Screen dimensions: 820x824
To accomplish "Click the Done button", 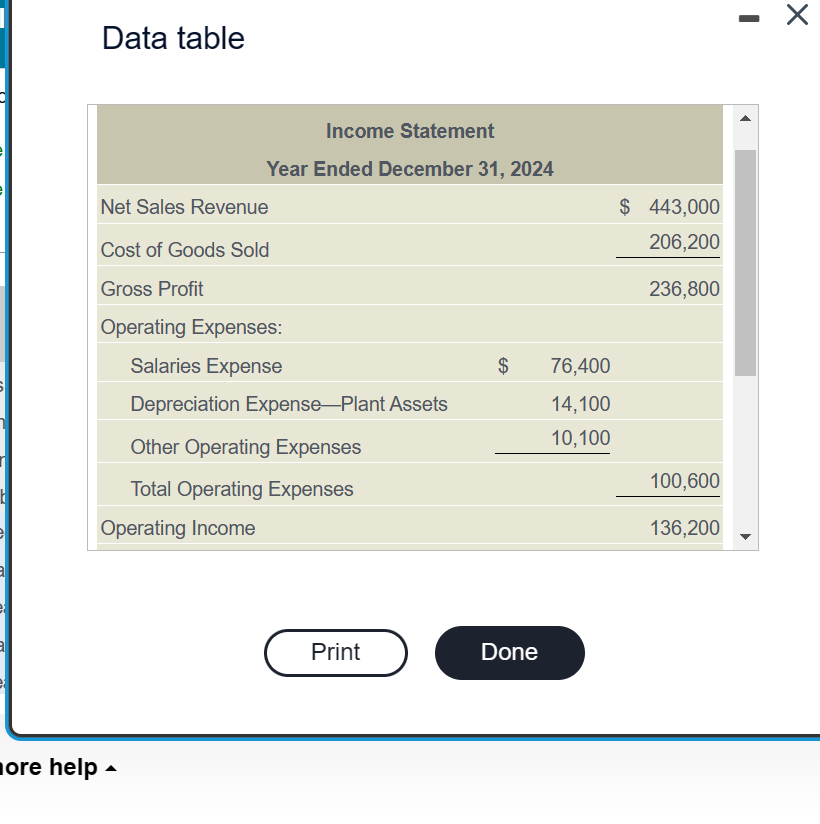I will pos(509,652).
